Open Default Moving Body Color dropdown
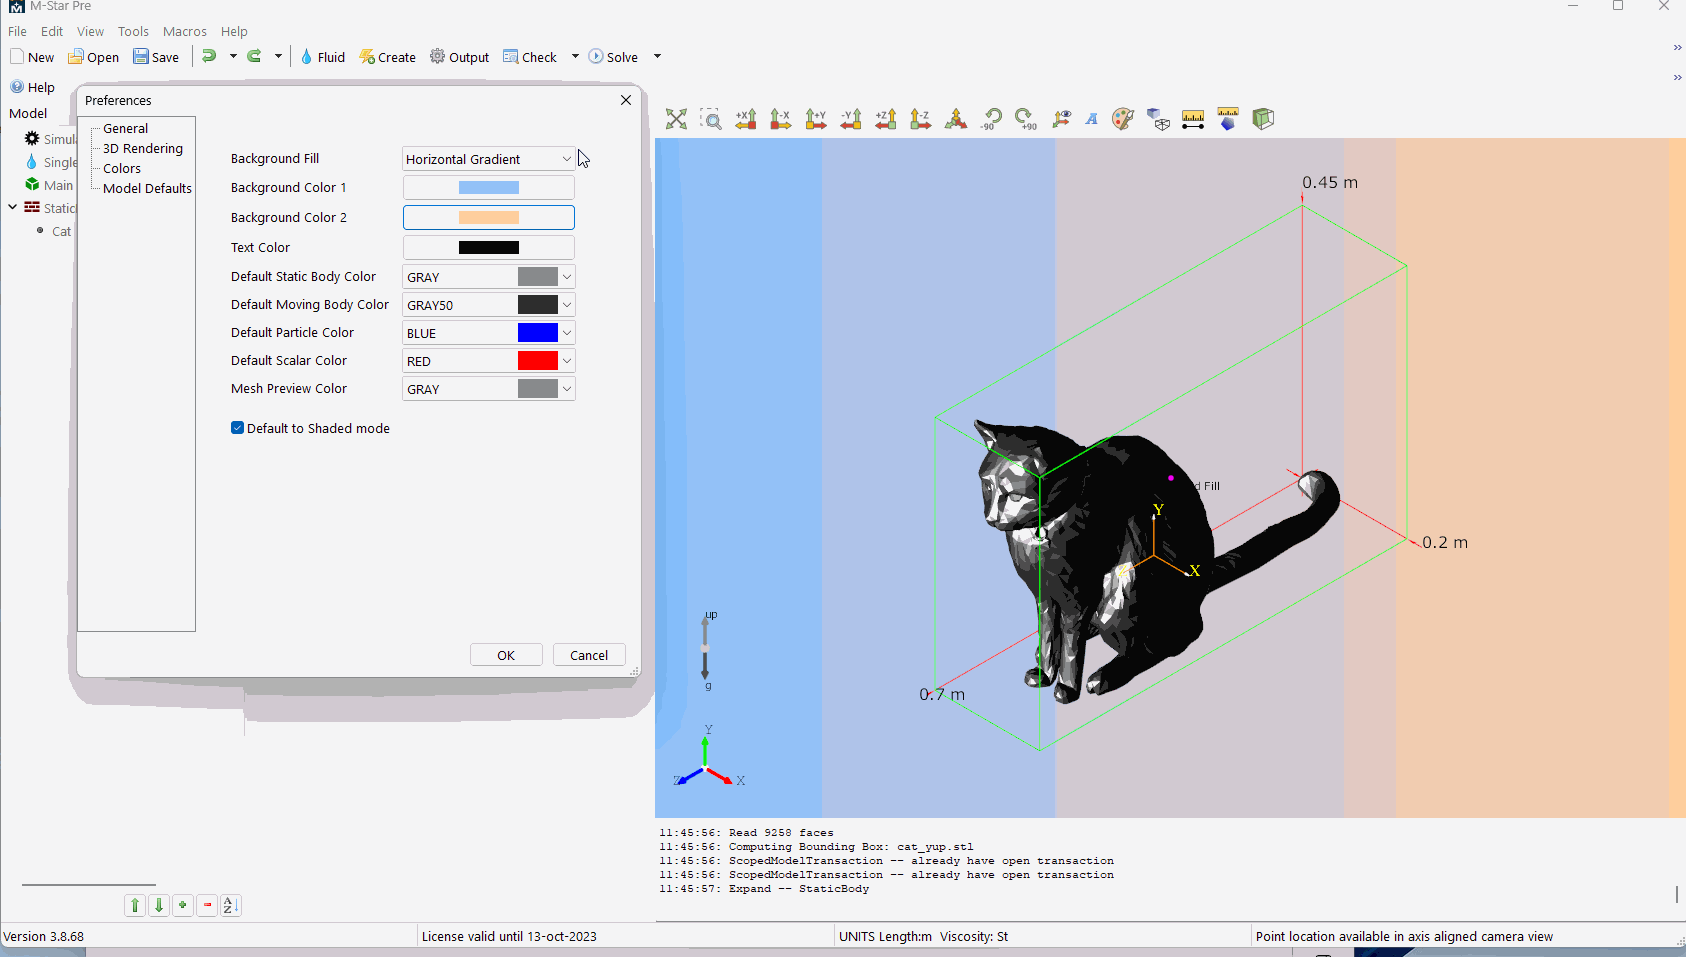Screen dimensions: 1686x957 click(488, 305)
